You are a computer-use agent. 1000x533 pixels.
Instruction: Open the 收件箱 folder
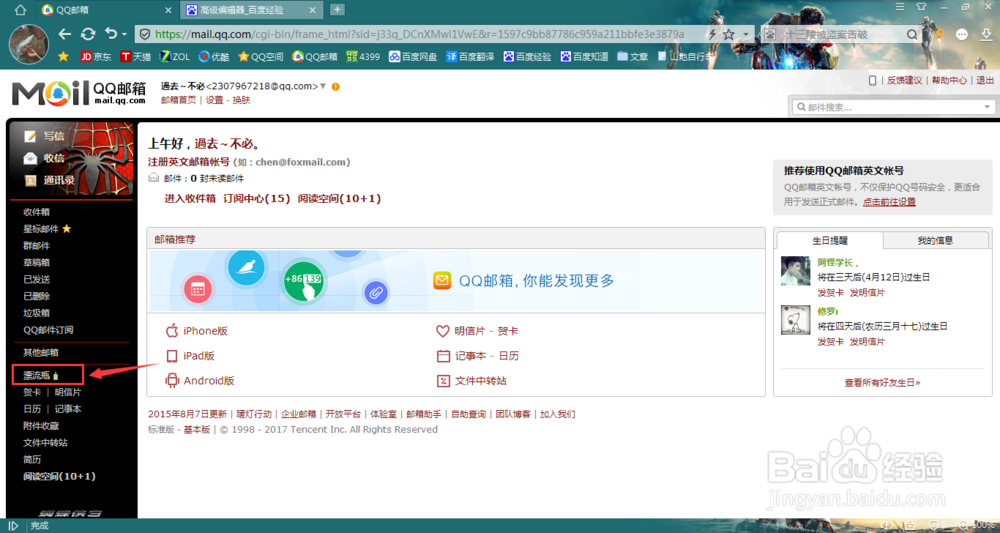(x=37, y=212)
